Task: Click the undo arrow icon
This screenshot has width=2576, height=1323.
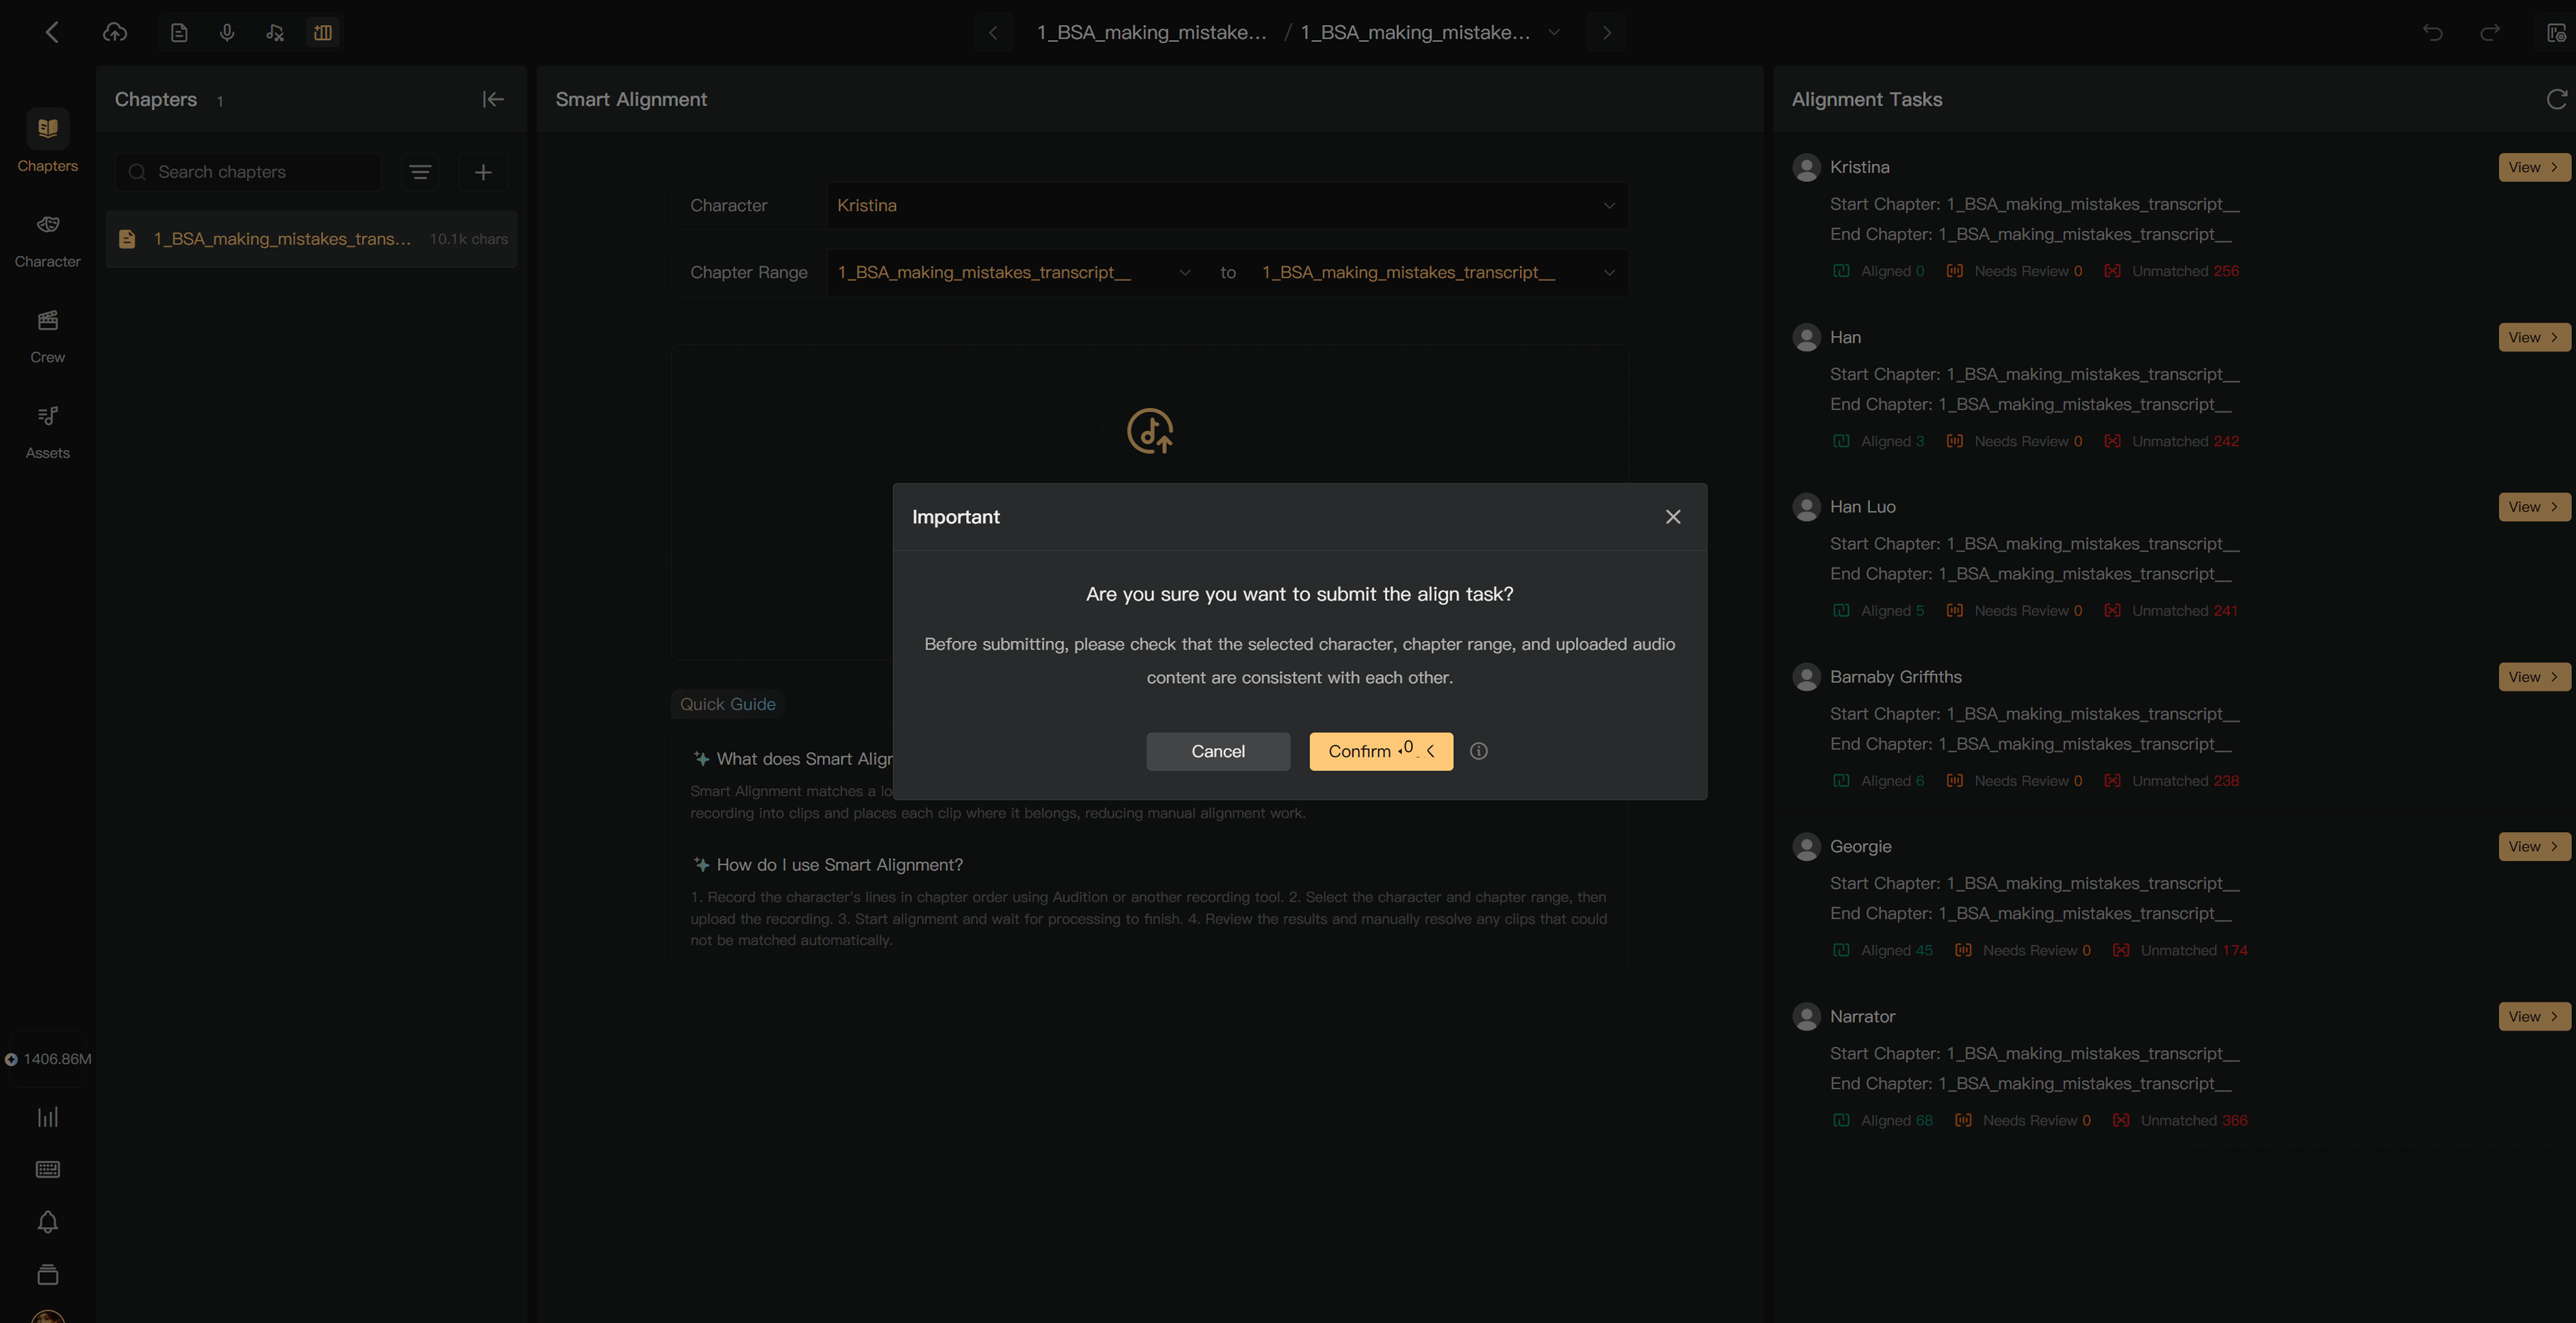Action: (2433, 32)
